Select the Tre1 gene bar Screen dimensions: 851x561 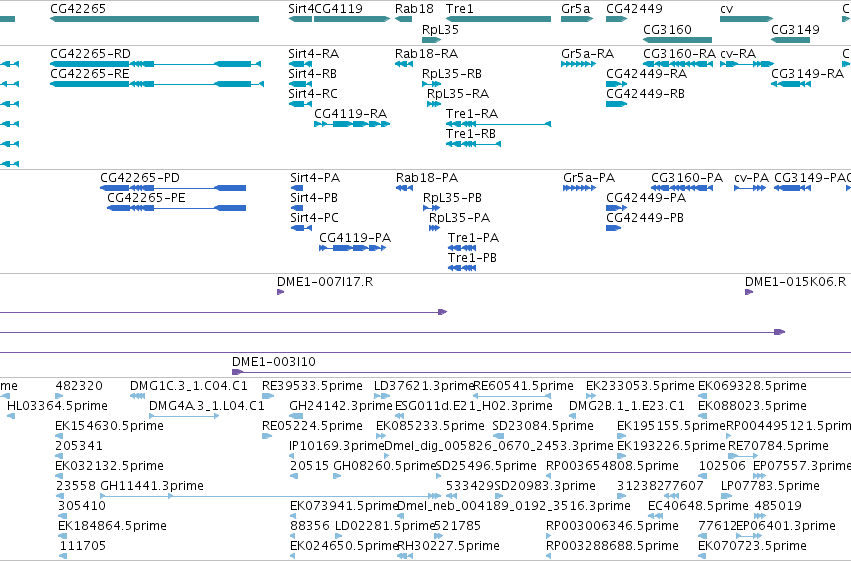pos(498,19)
